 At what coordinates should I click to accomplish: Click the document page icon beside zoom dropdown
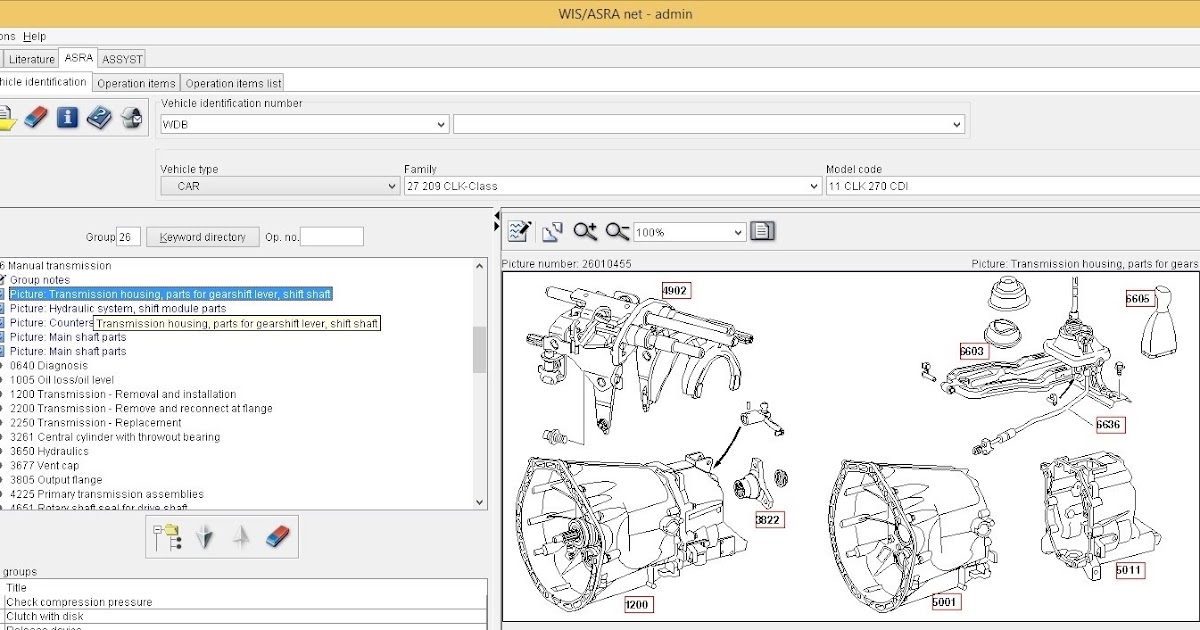point(763,231)
